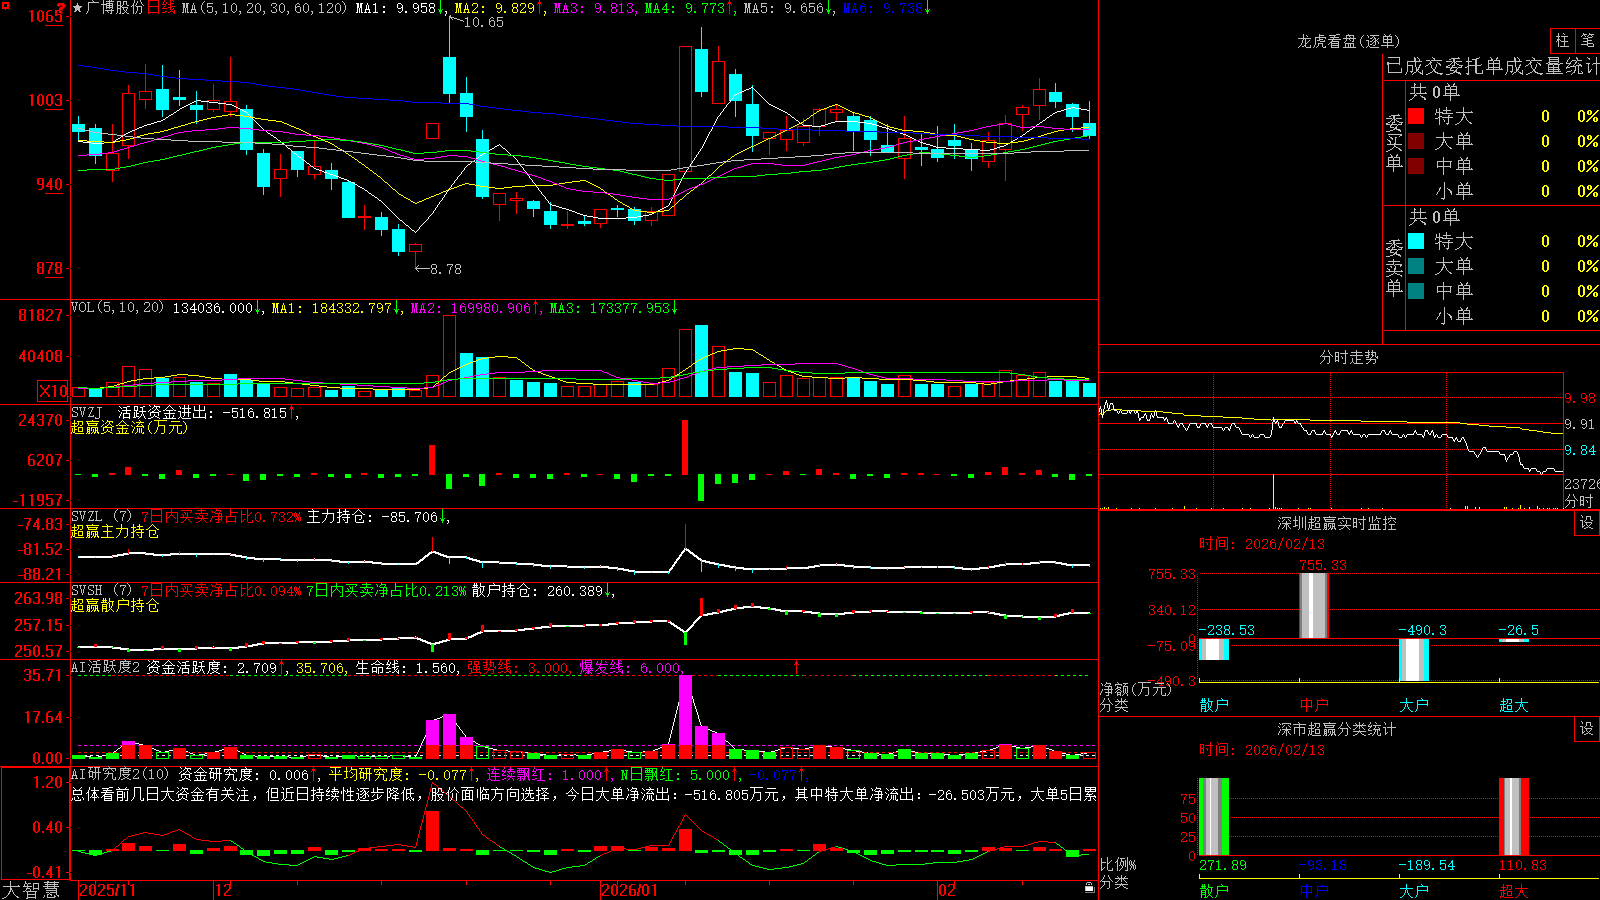
Task: Click the 小单 row in the 委卖单 section
Action: [x=1503, y=316]
